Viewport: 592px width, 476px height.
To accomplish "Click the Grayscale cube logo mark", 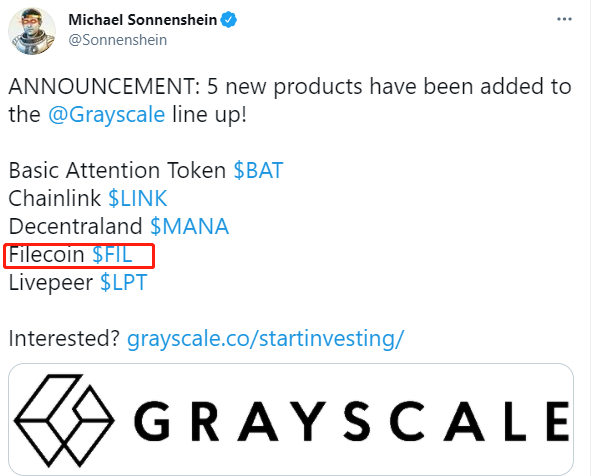I will pos(64,420).
